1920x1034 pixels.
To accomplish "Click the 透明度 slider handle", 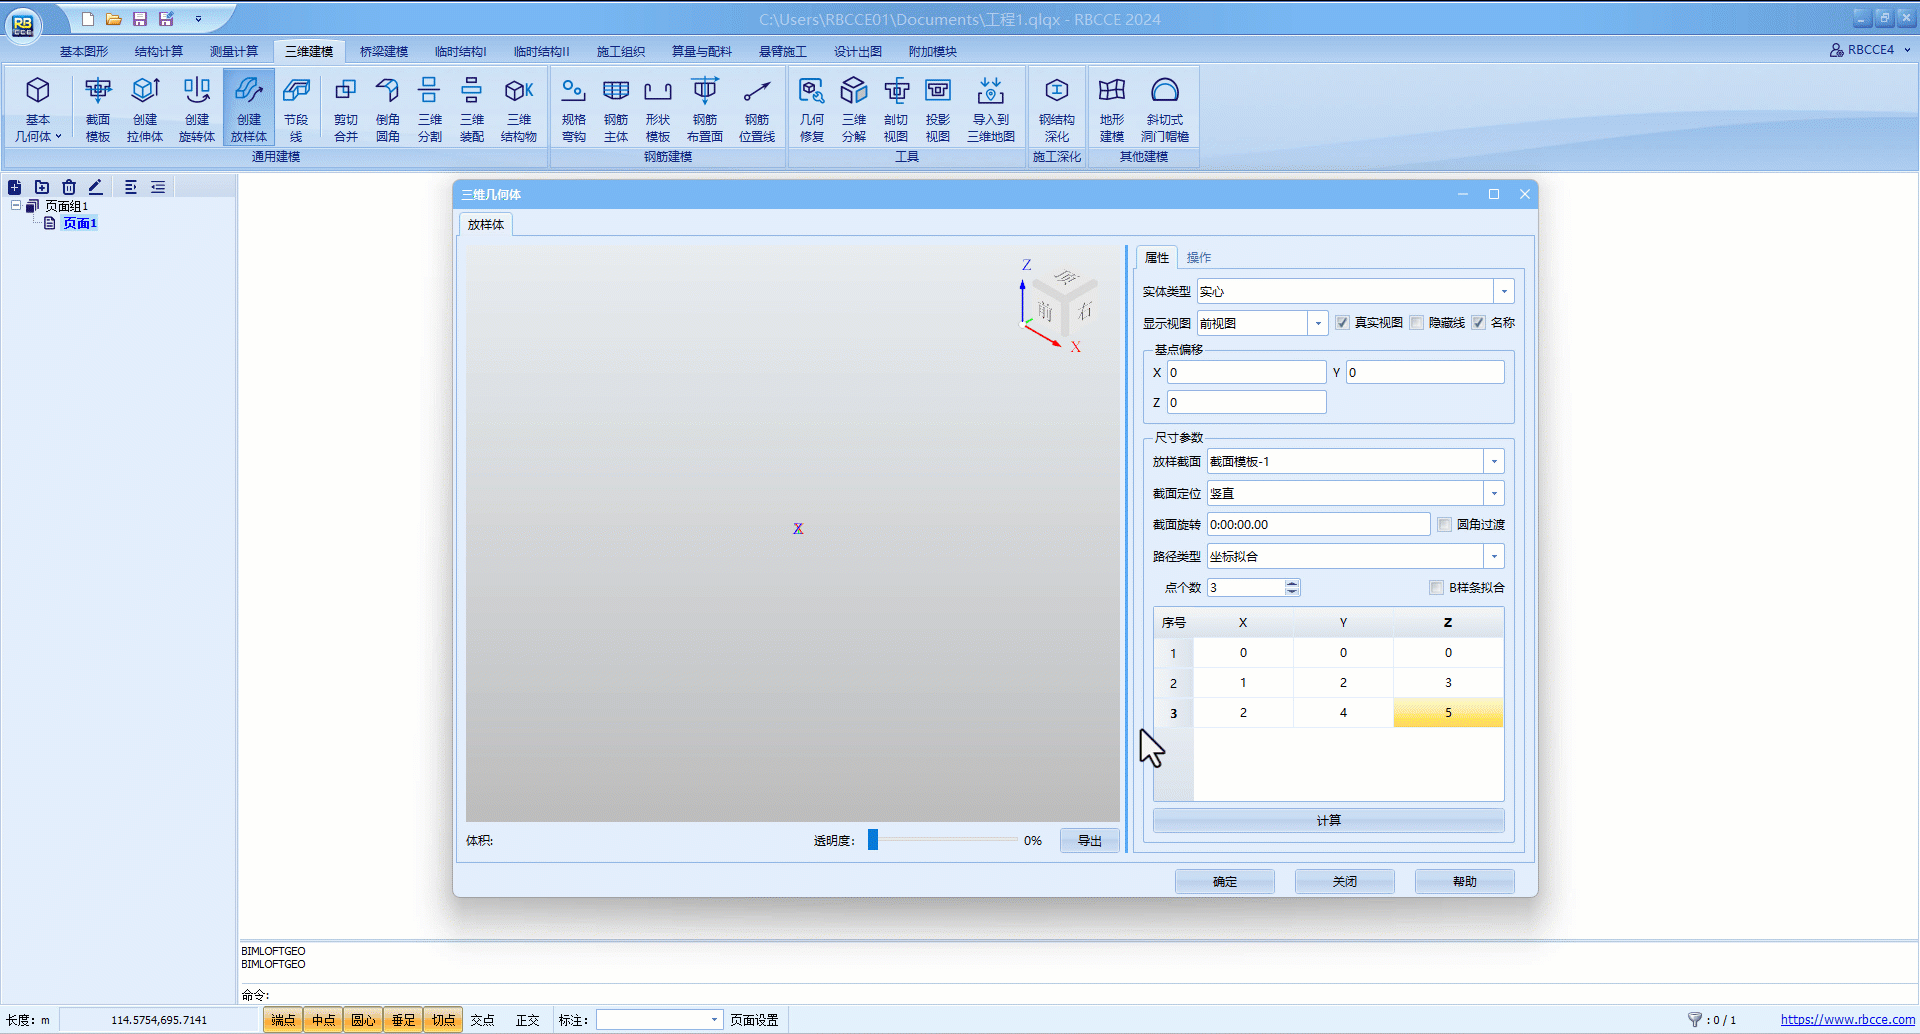I will [x=873, y=840].
